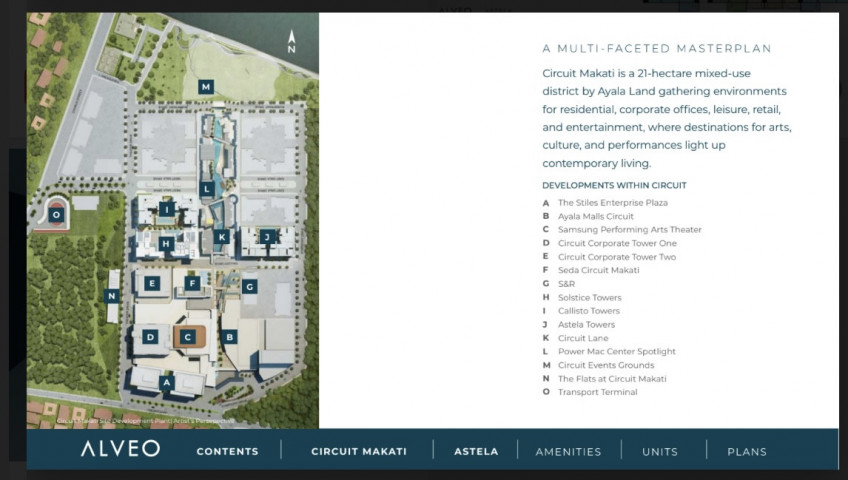The image size is (848, 480).
Task: Click the site plan caption on the map
Action: [145, 421]
